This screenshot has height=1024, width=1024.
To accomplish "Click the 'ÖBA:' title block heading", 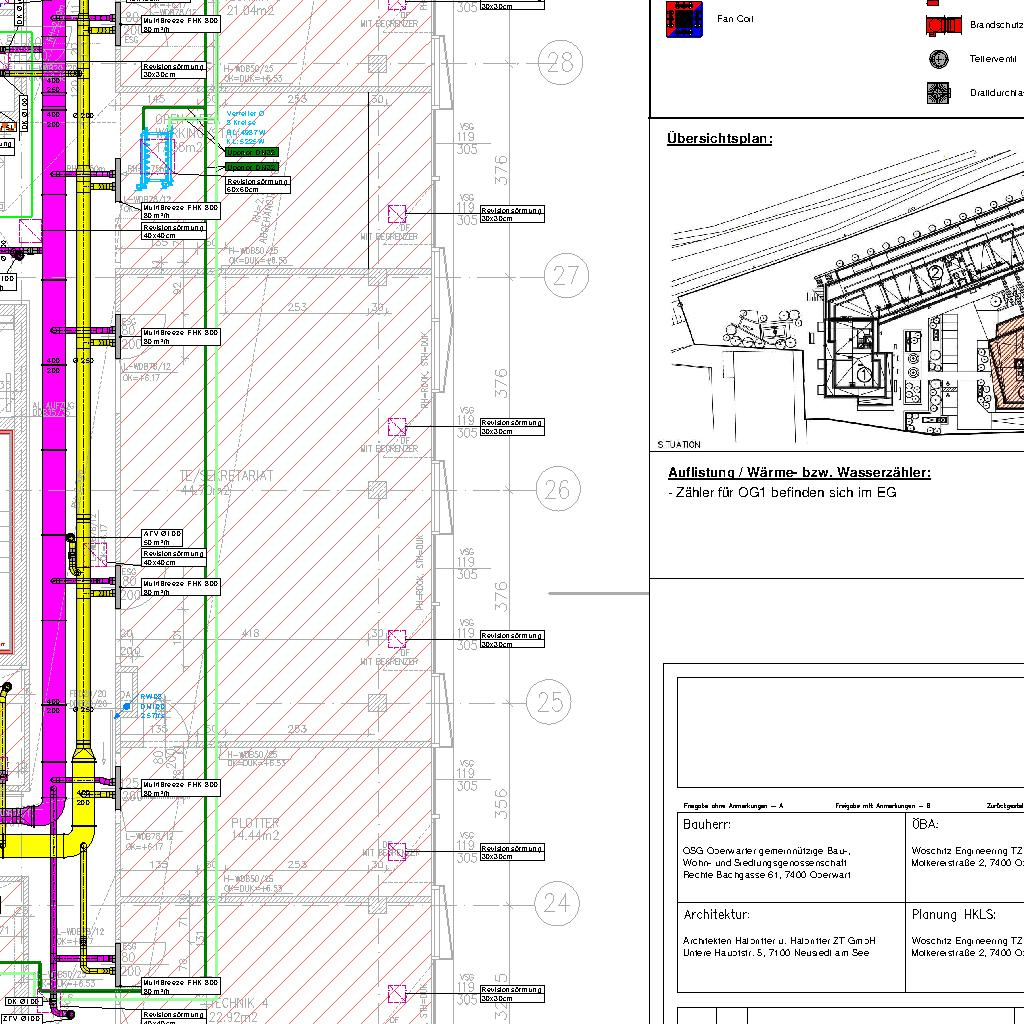I will coord(925,824).
